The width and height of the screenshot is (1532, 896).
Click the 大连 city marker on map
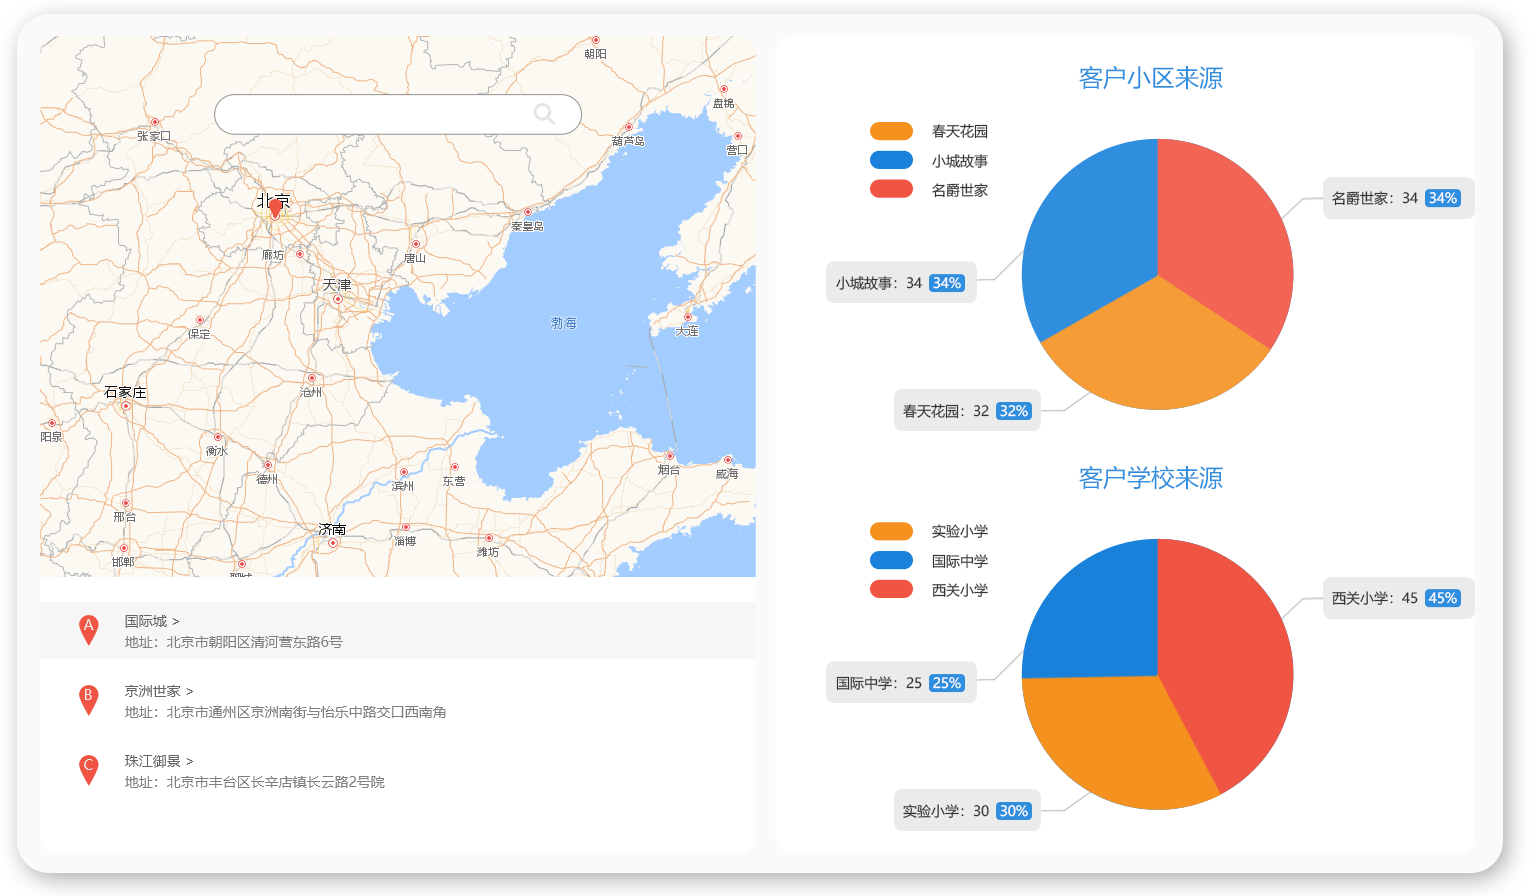coord(687,318)
